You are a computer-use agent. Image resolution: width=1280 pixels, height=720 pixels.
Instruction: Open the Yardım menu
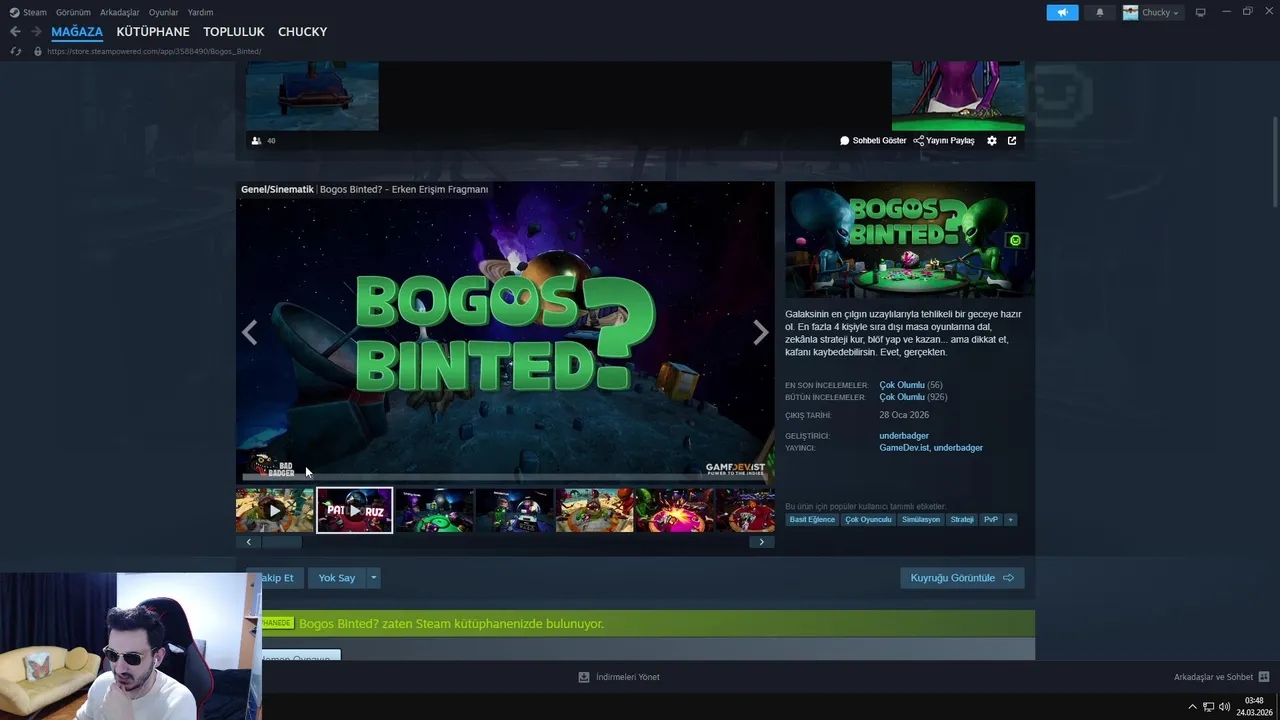[x=200, y=12]
